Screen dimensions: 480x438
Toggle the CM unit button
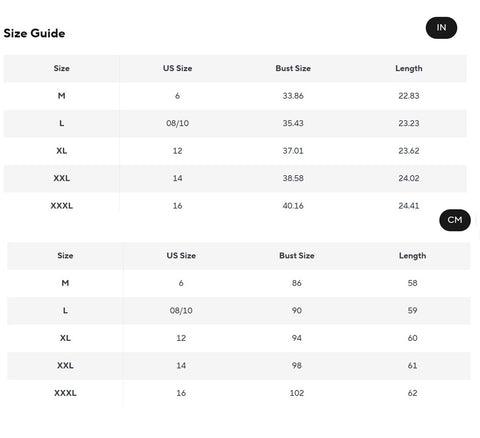coord(455,220)
